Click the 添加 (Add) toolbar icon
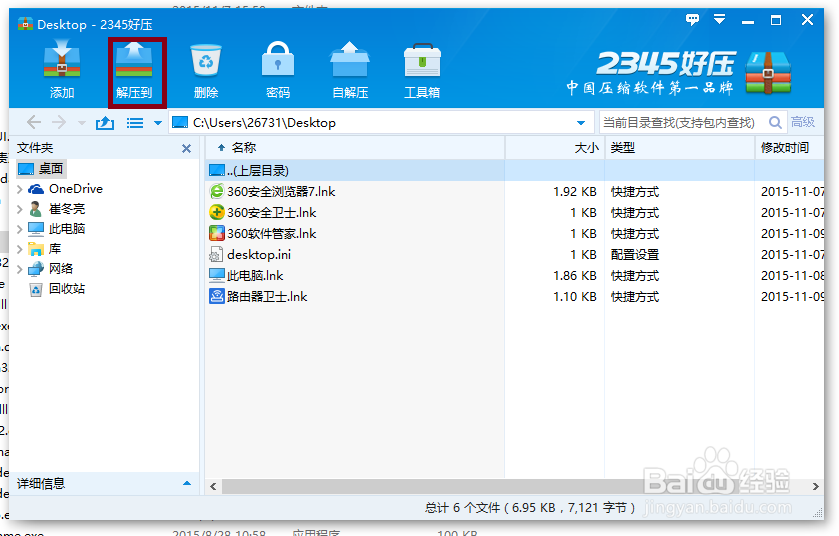Image resolution: width=839 pixels, height=536 pixels. pos(62,62)
